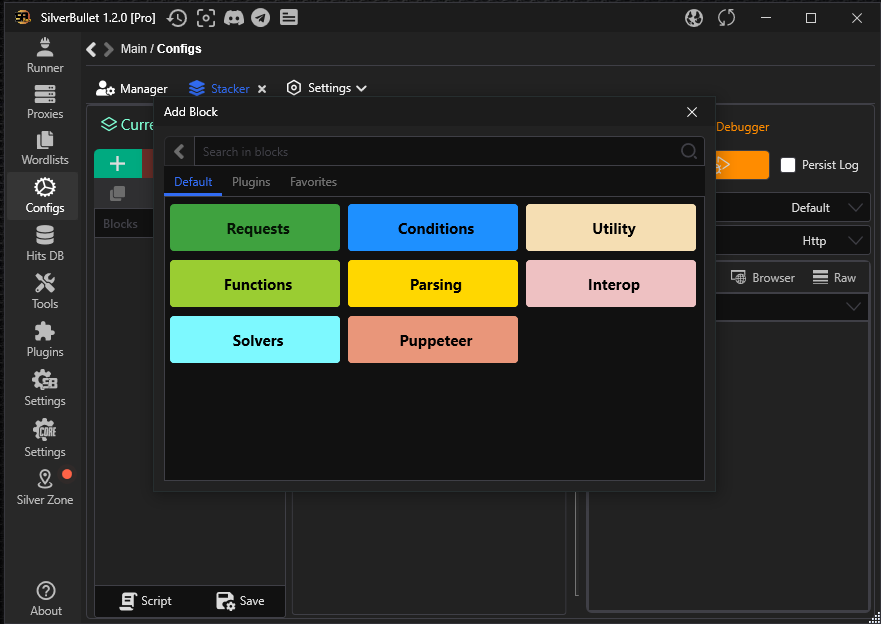Open SB Settings in the sidebar
The width and height of the screenshot is (881, 624).
coord(45,389)
